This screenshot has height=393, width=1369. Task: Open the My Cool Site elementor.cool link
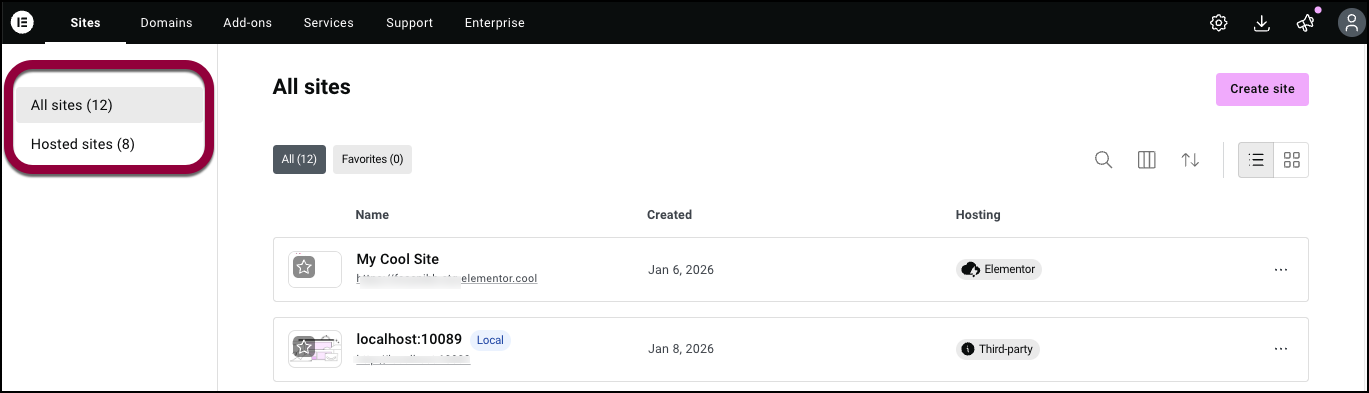click(447, 279)
